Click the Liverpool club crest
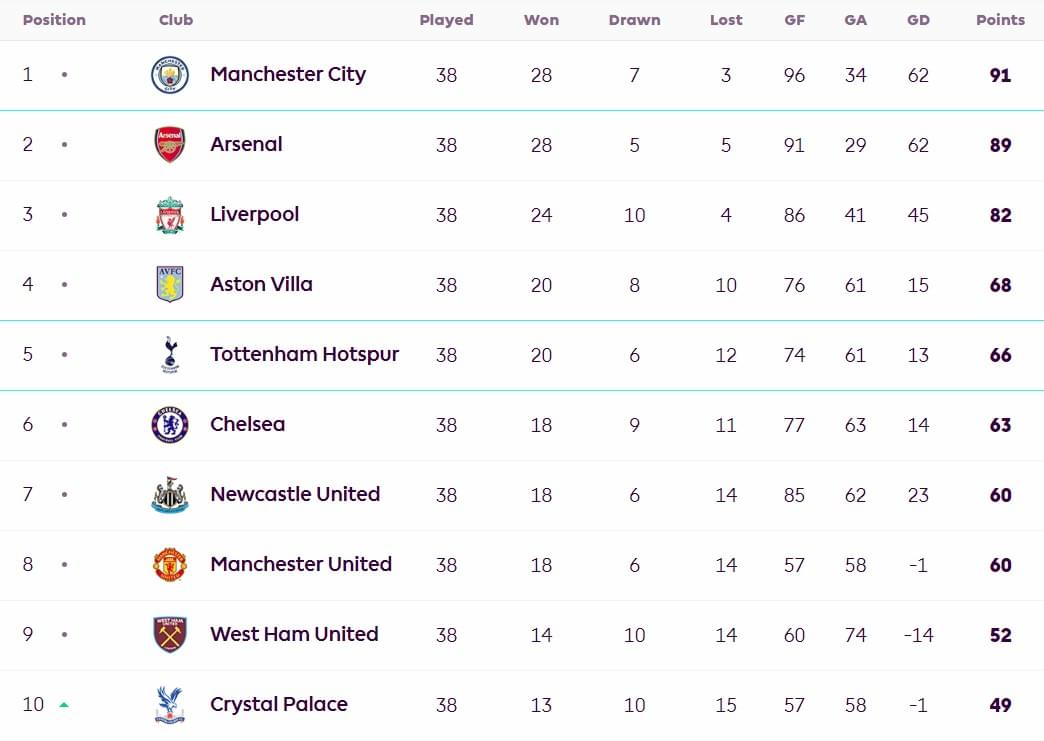This screenshot has height=741, width=1044. point(170,215)
